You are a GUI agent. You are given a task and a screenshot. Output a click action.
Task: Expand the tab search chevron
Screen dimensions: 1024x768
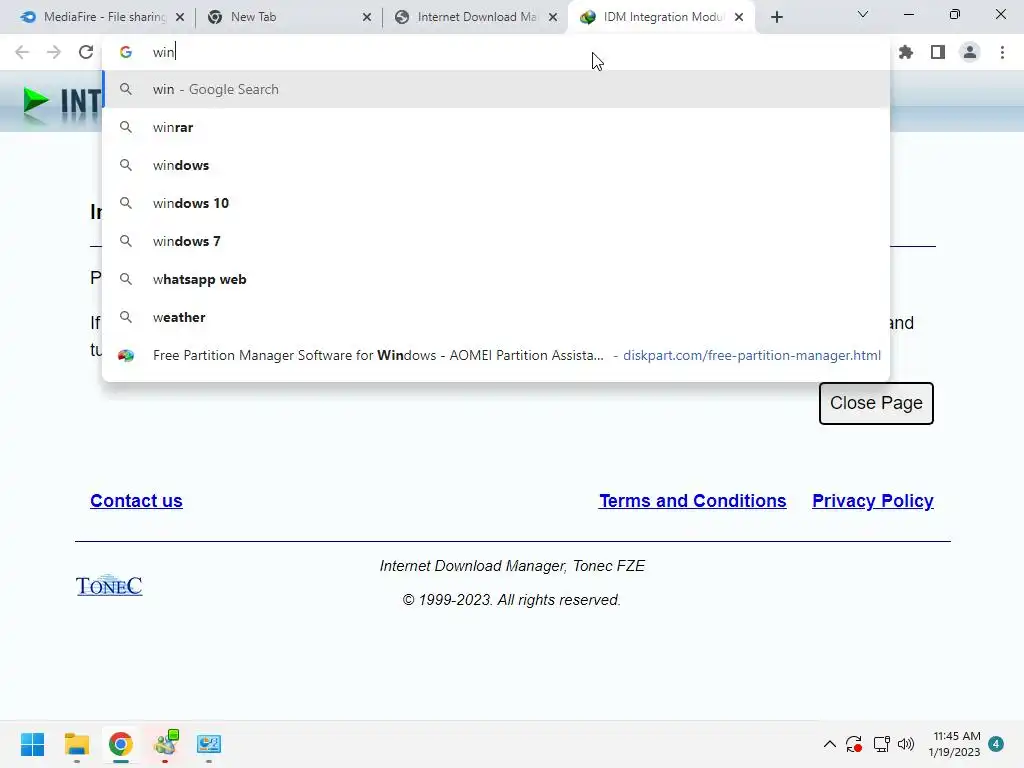pyautogui.click(x=863, y=14)
